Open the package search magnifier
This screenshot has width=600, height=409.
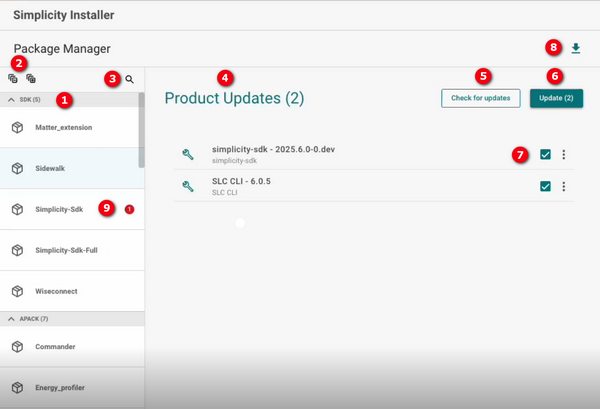[130, 79]
